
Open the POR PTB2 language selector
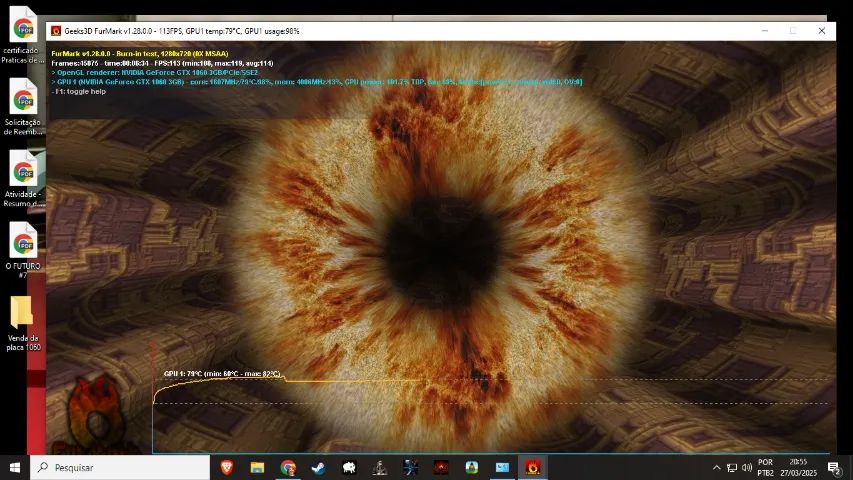click(x=765, y=467)
